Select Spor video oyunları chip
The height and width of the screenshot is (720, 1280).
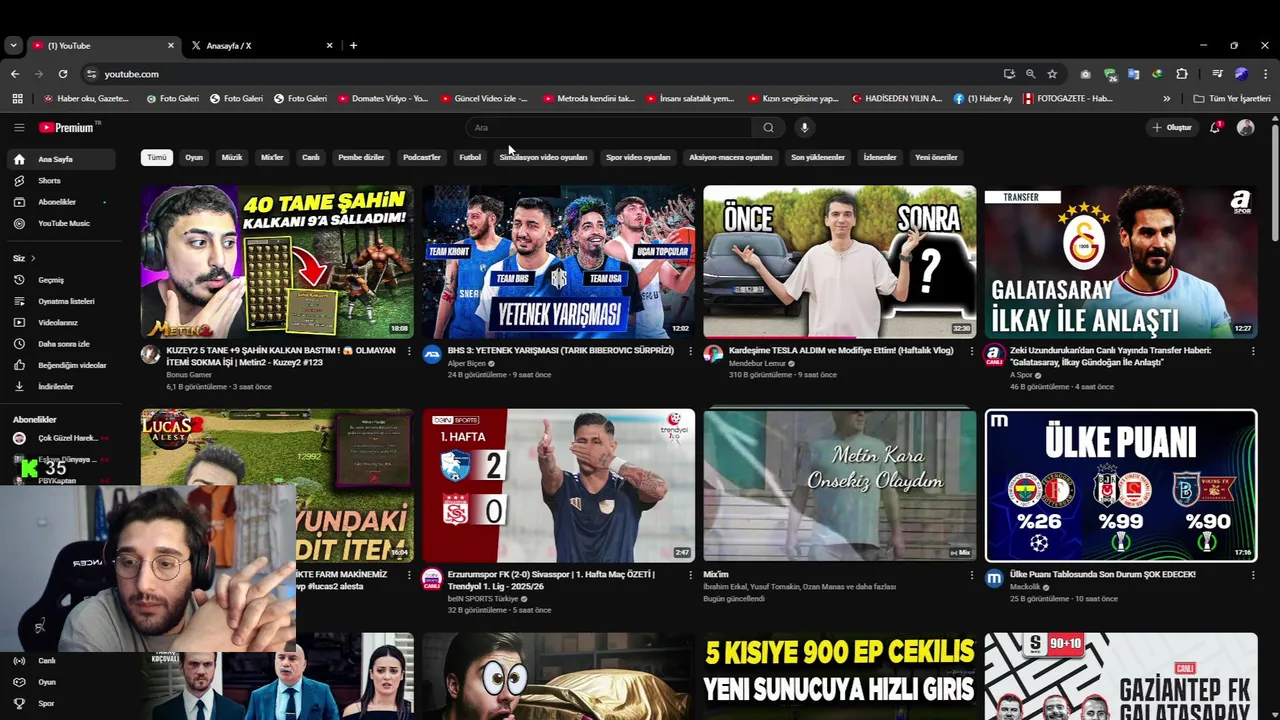click(638, 157)
